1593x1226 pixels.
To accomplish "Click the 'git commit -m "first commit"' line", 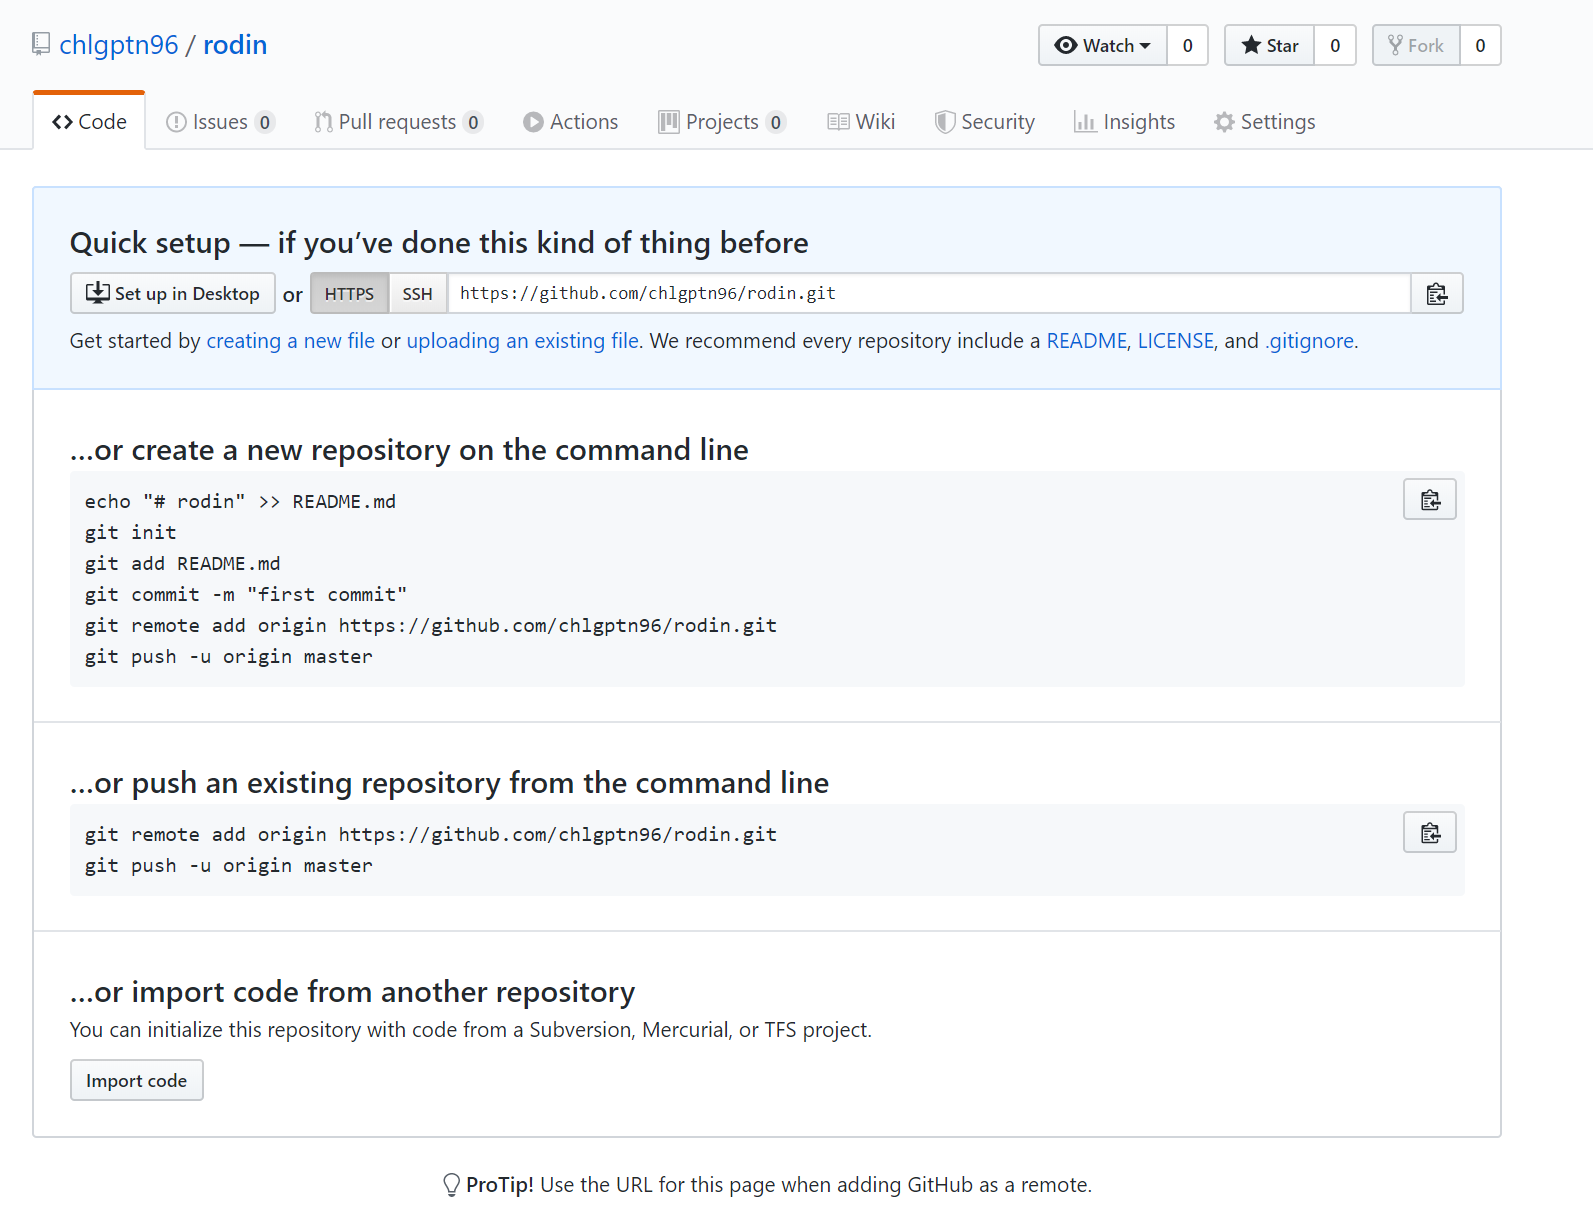I will (246, 594).
